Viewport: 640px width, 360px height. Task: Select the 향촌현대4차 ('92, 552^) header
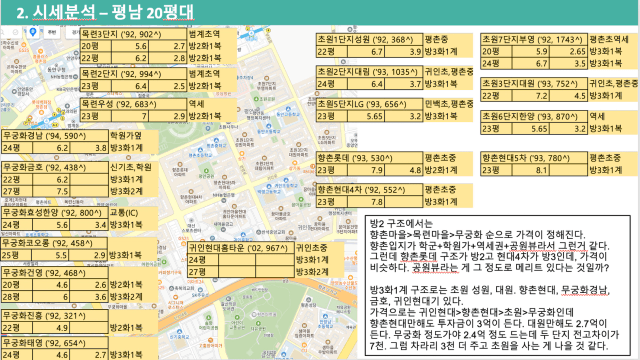pos(369,190)
